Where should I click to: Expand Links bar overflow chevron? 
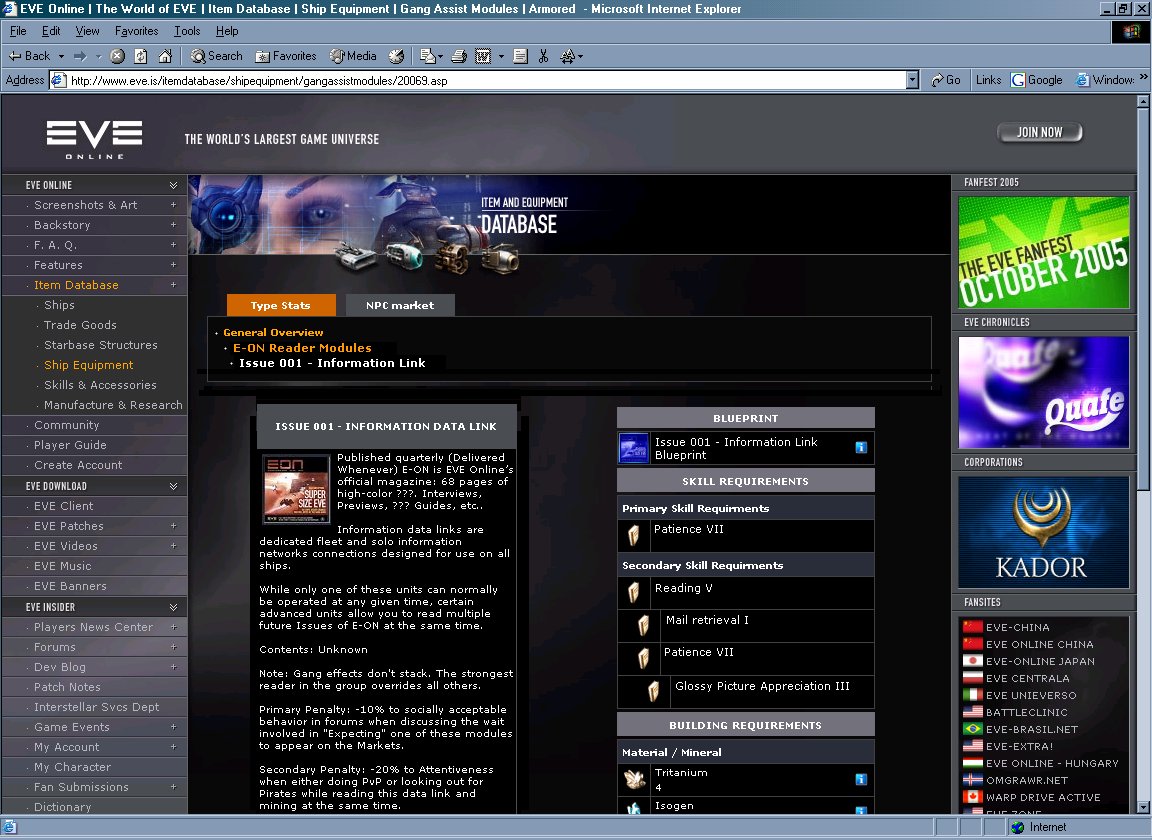pos(1143,77)
